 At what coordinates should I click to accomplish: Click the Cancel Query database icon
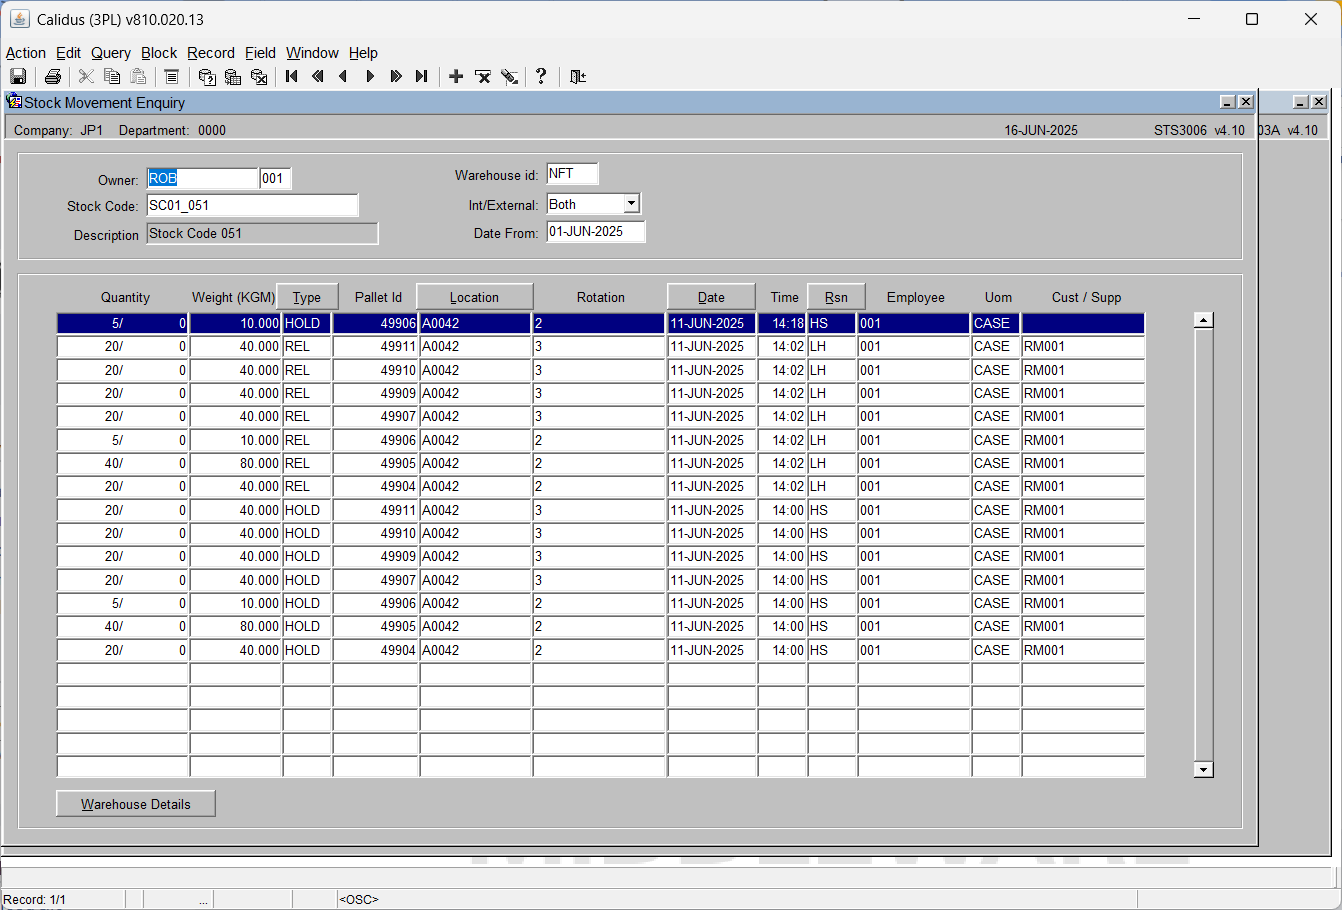point(259,77)
